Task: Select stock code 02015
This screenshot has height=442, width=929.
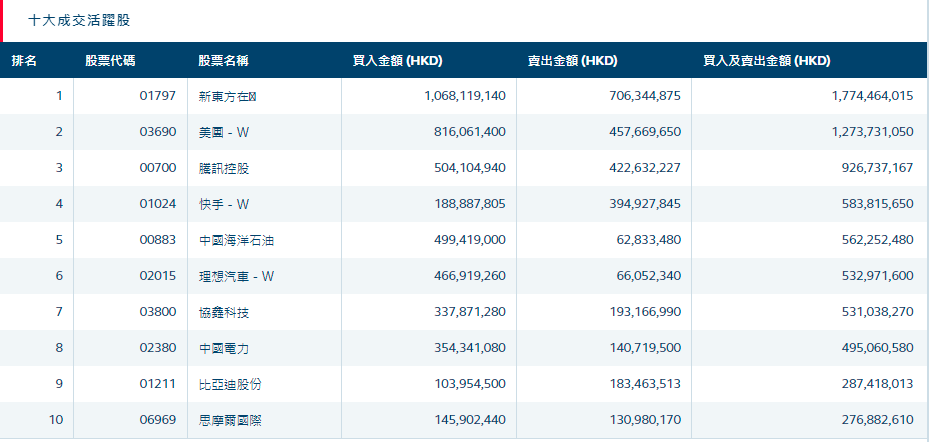Action: [158, 276]
